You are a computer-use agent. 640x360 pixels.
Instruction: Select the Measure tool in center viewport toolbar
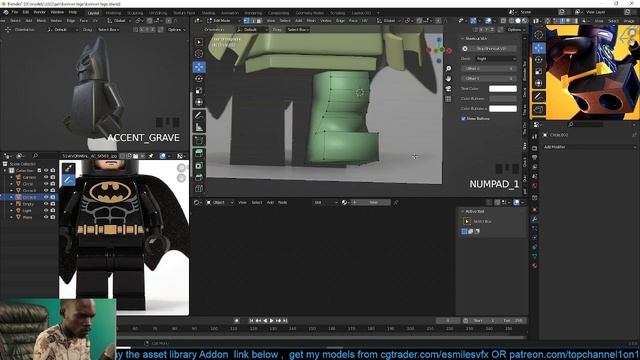(199, 127)
